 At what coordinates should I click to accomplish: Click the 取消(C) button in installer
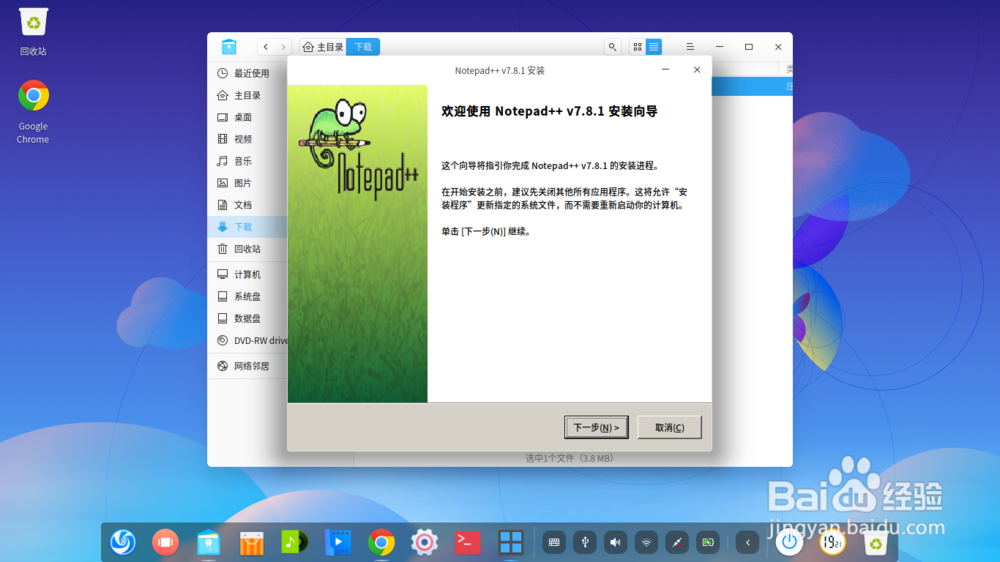pyautogui.click(x=669, y=427)
